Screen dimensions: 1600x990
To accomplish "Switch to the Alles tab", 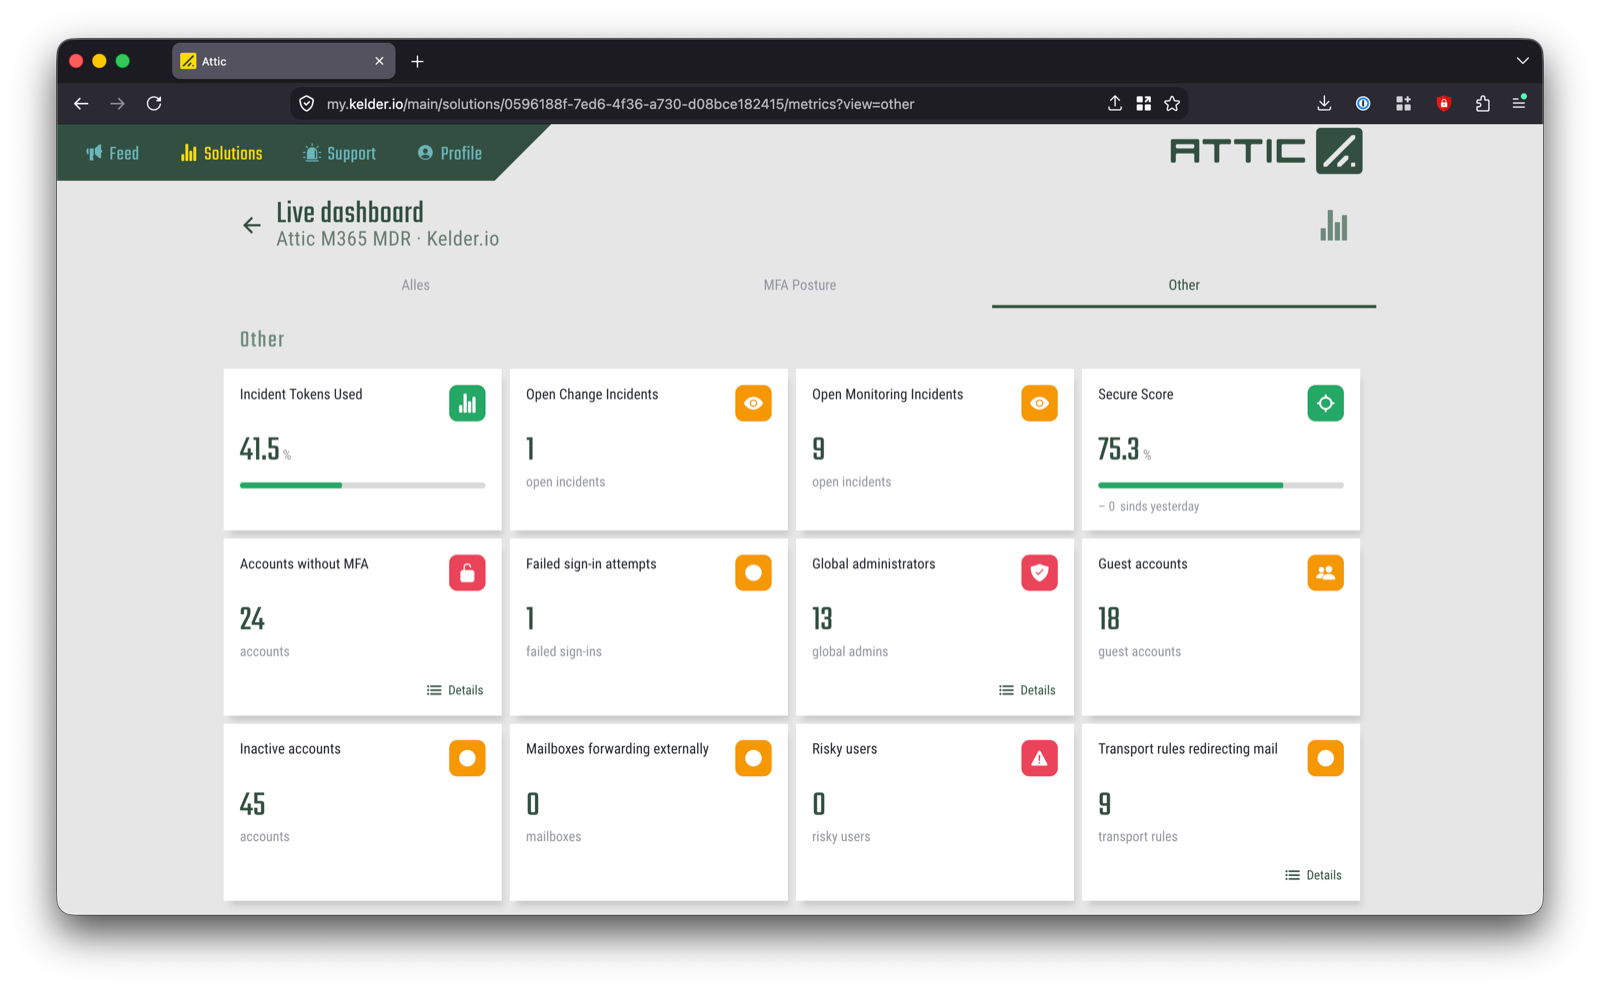I will coord(415,285).
